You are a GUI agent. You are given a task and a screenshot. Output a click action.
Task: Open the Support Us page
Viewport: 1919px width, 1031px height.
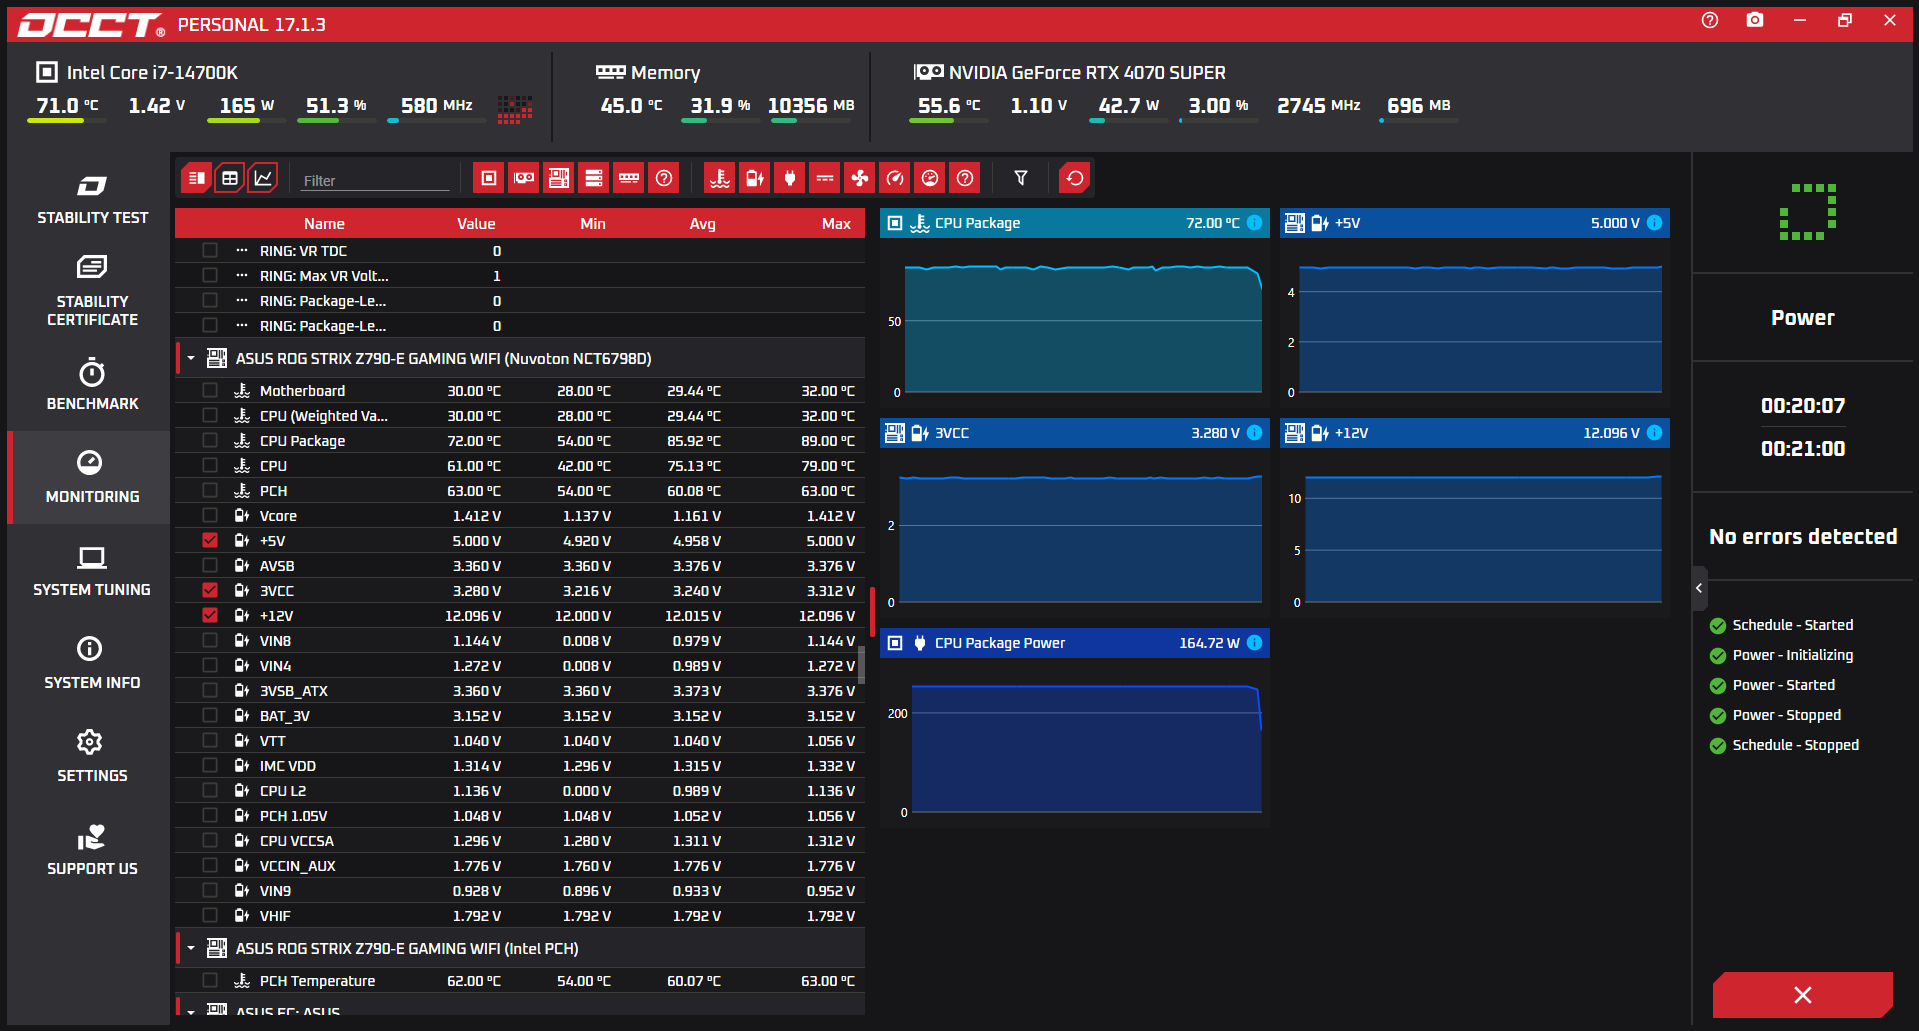[92, 850]
